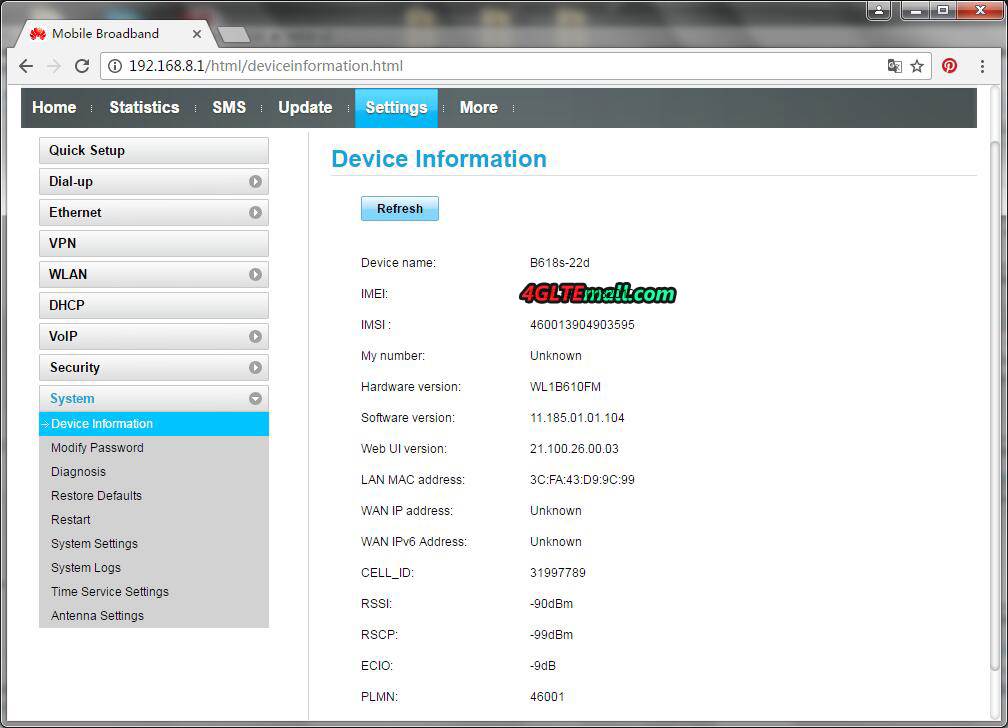Close the Mobile Broadband browser tab
This screenshot has width=1008, height=728.
click(197, 33)
